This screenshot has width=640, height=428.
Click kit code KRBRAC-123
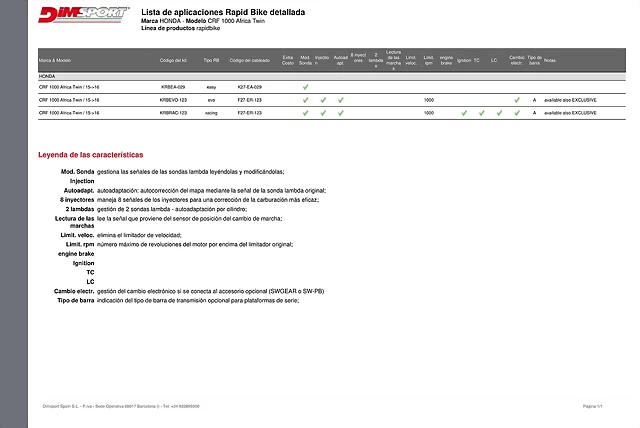coord(173,113)
